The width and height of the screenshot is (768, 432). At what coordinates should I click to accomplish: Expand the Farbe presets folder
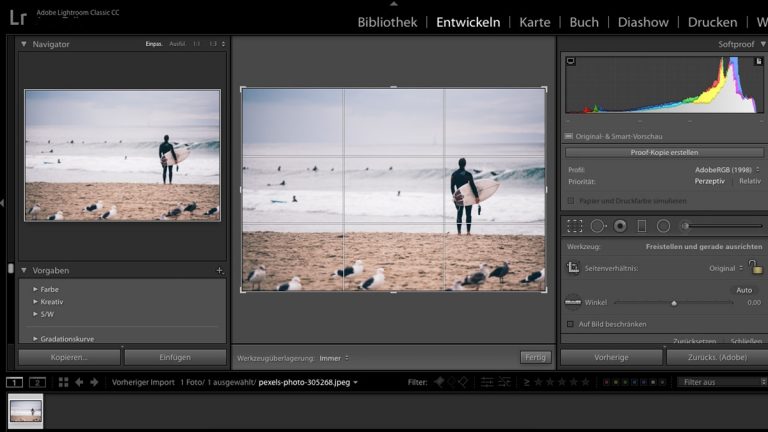click(x=36, y=289)
